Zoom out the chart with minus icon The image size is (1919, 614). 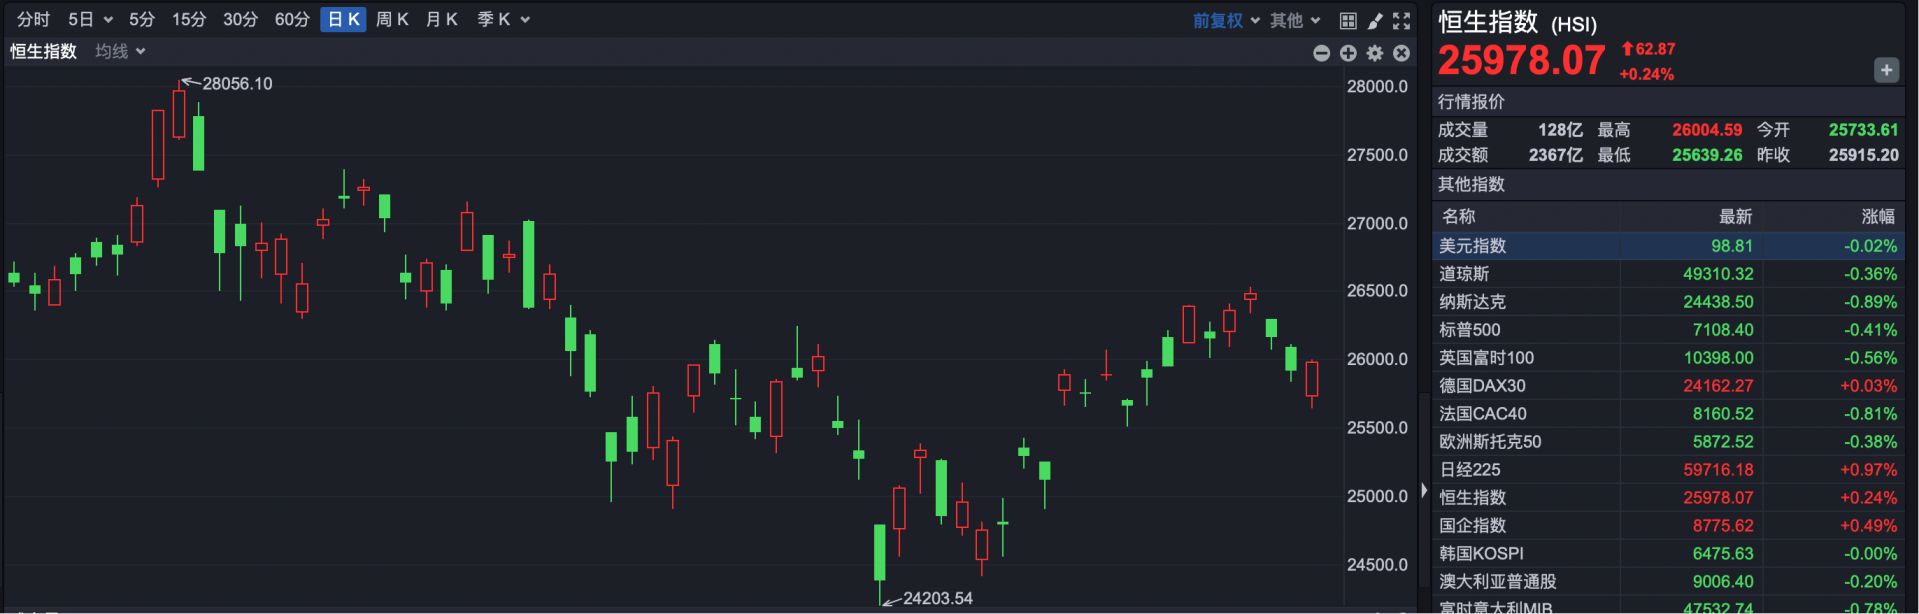[x=1321, y=53]
